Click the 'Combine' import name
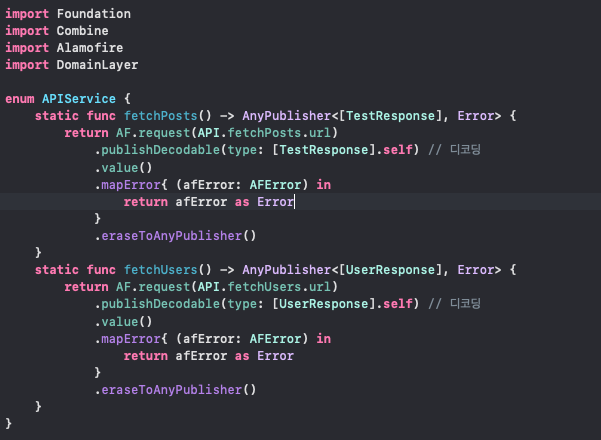This screenshot has width=601, height=440. pyautogui.click(x=82, y=31)
